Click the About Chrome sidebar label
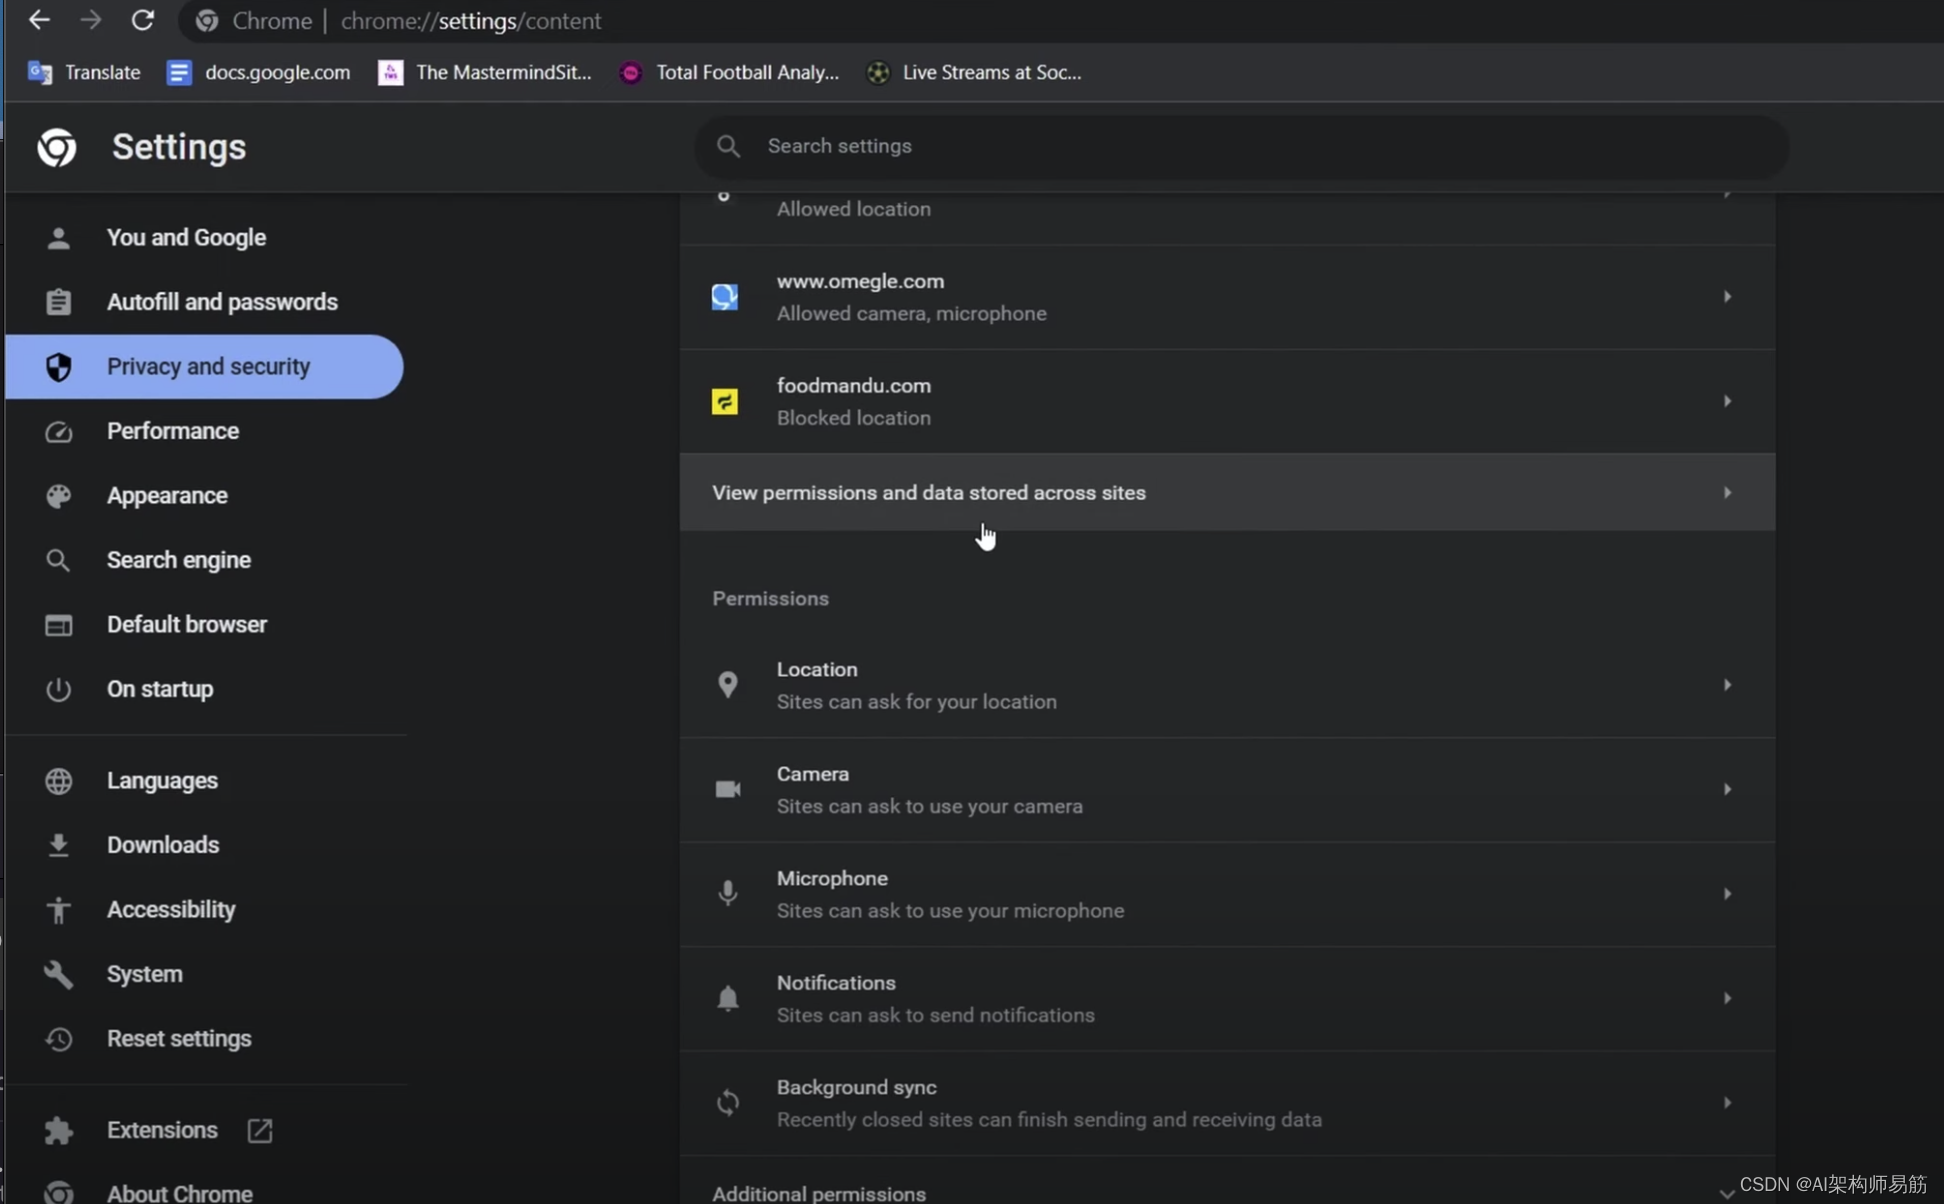Screen dimensions: 1944x1204 click(x=180, y=1193)
